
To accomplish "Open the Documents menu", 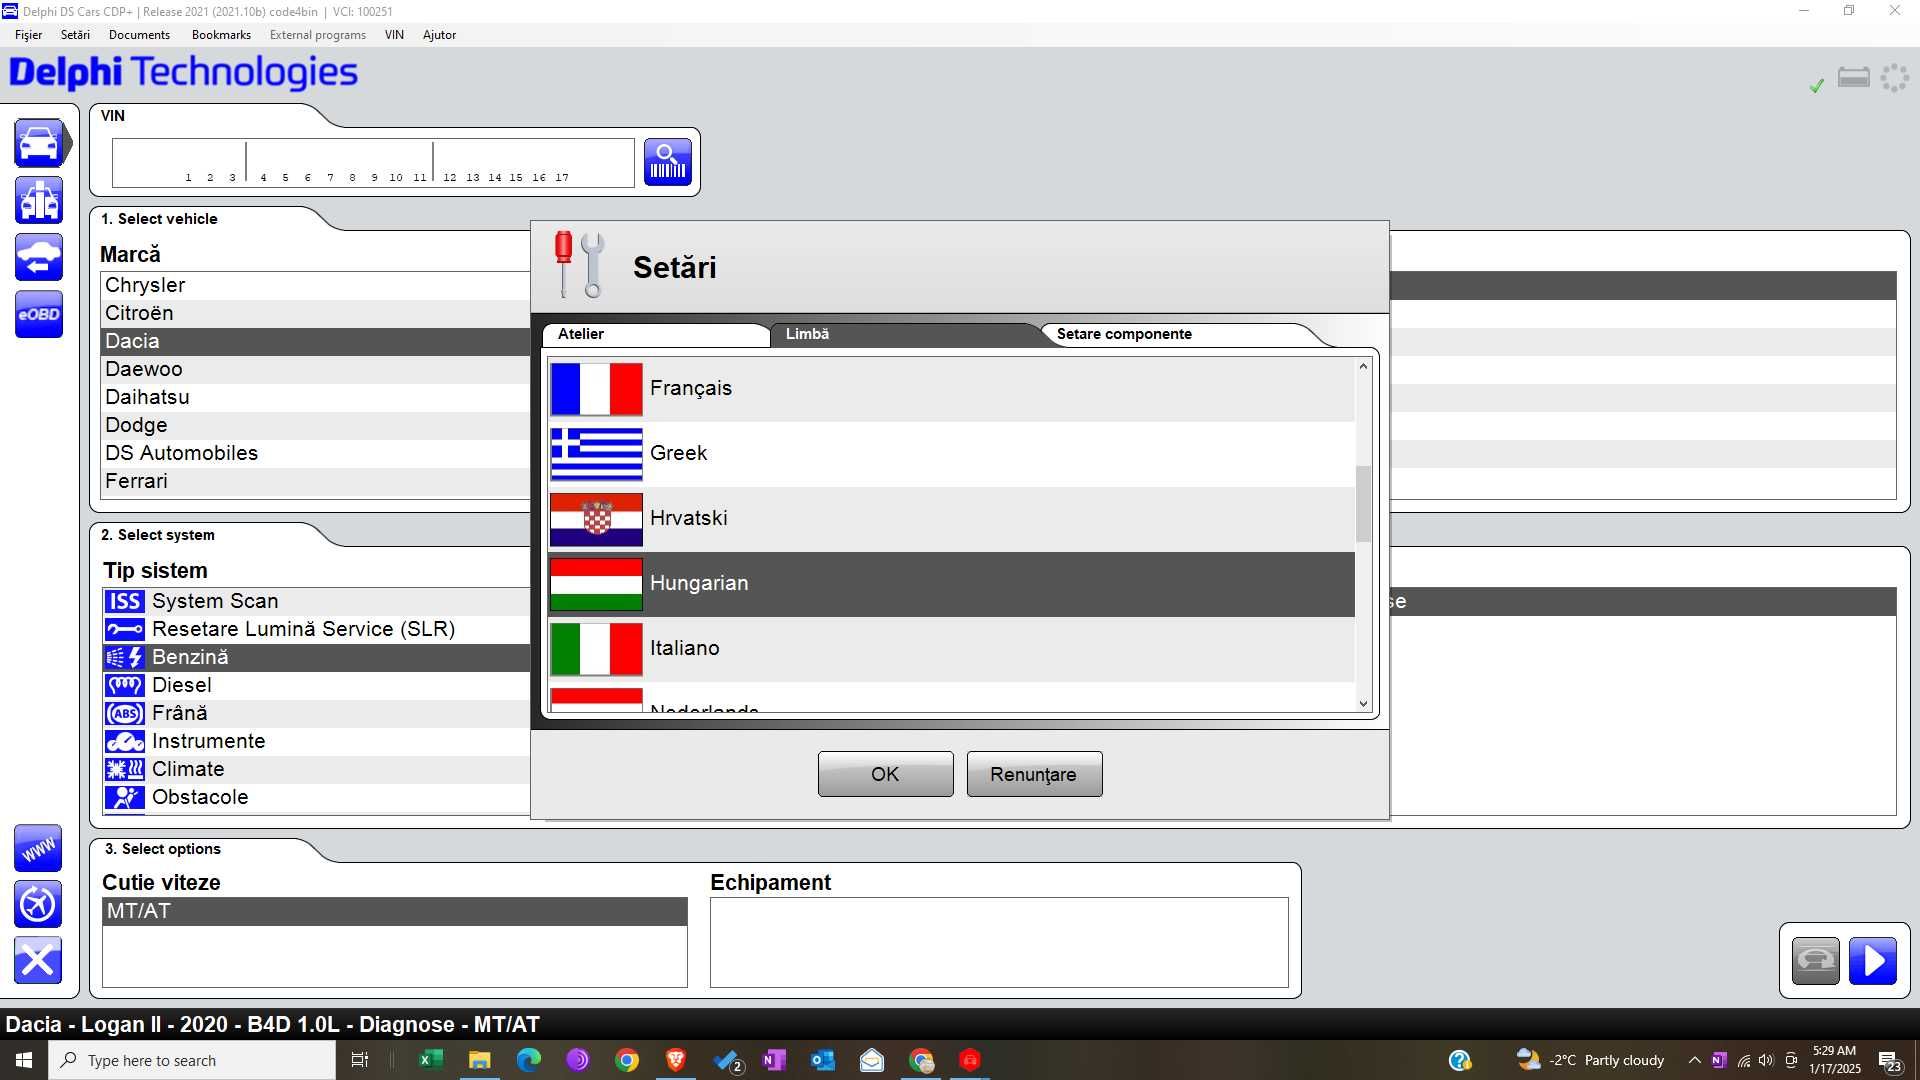I will (x=139, y=35).
